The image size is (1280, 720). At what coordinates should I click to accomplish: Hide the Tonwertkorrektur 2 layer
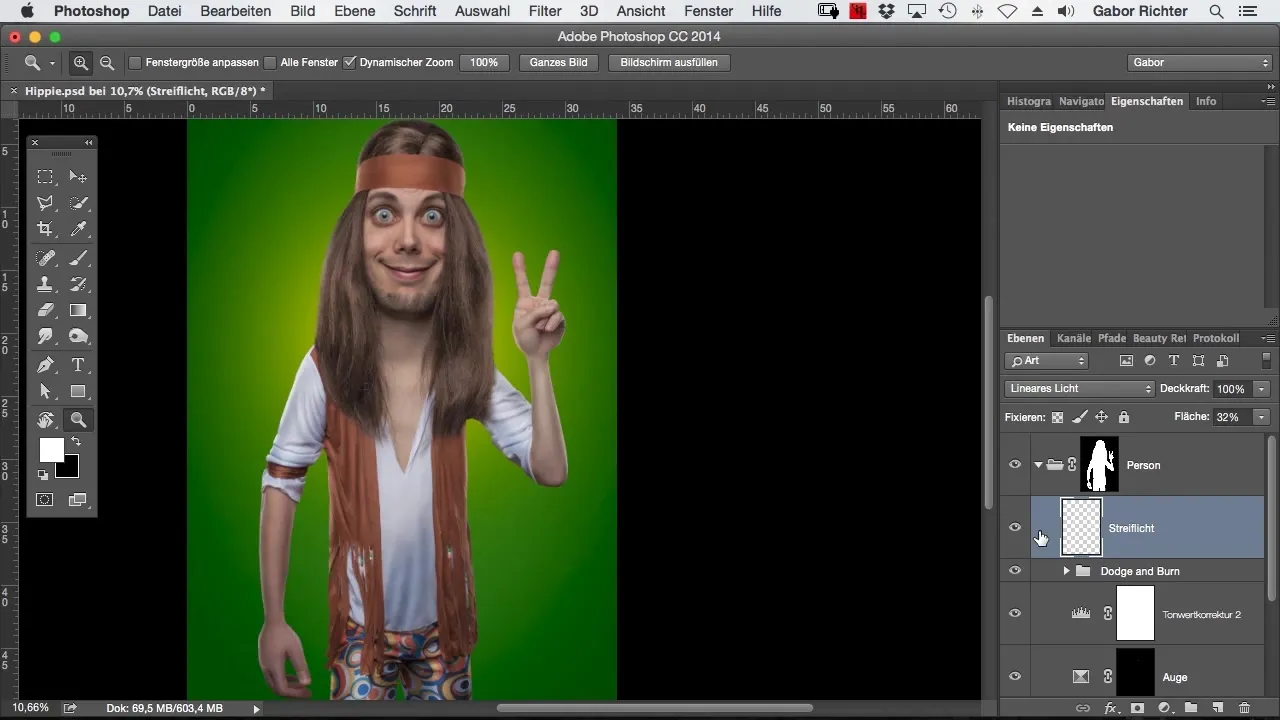(1015, 613)
